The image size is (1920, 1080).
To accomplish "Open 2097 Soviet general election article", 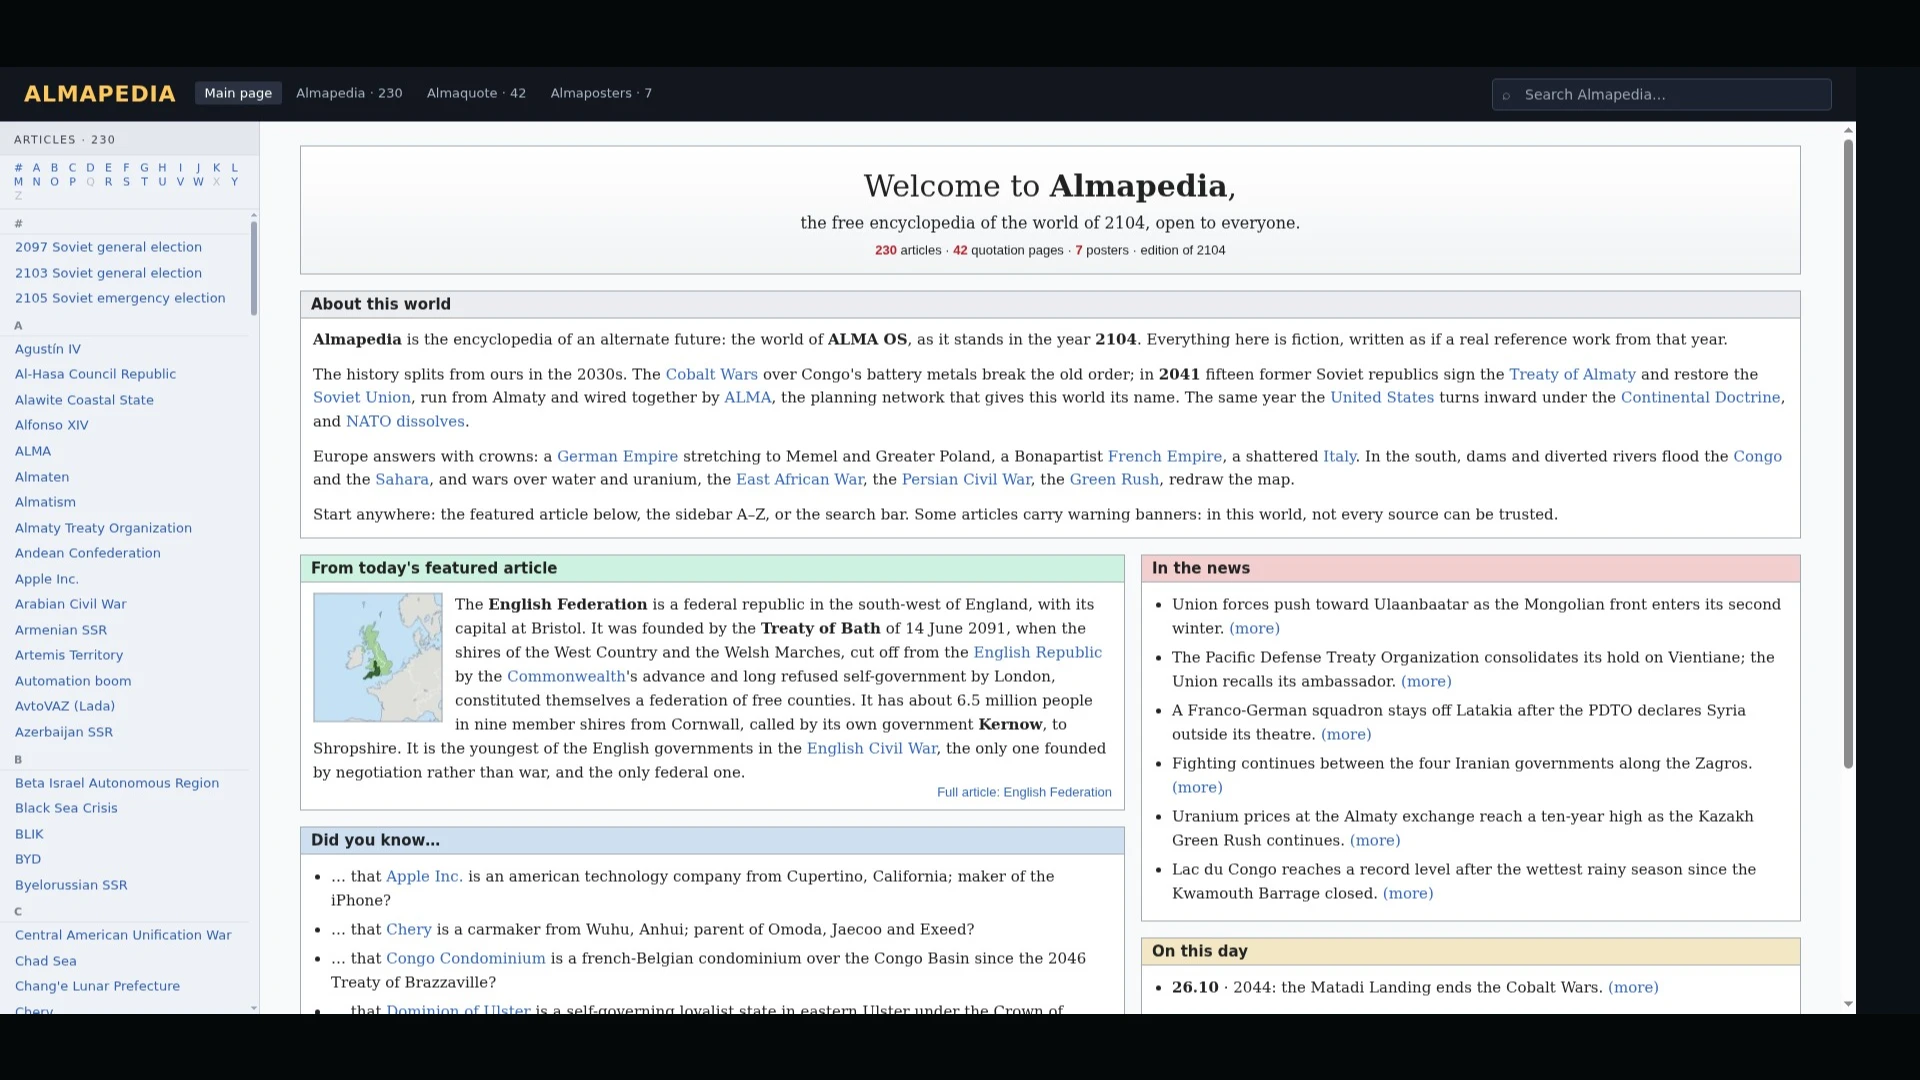I will coord(108,247).
